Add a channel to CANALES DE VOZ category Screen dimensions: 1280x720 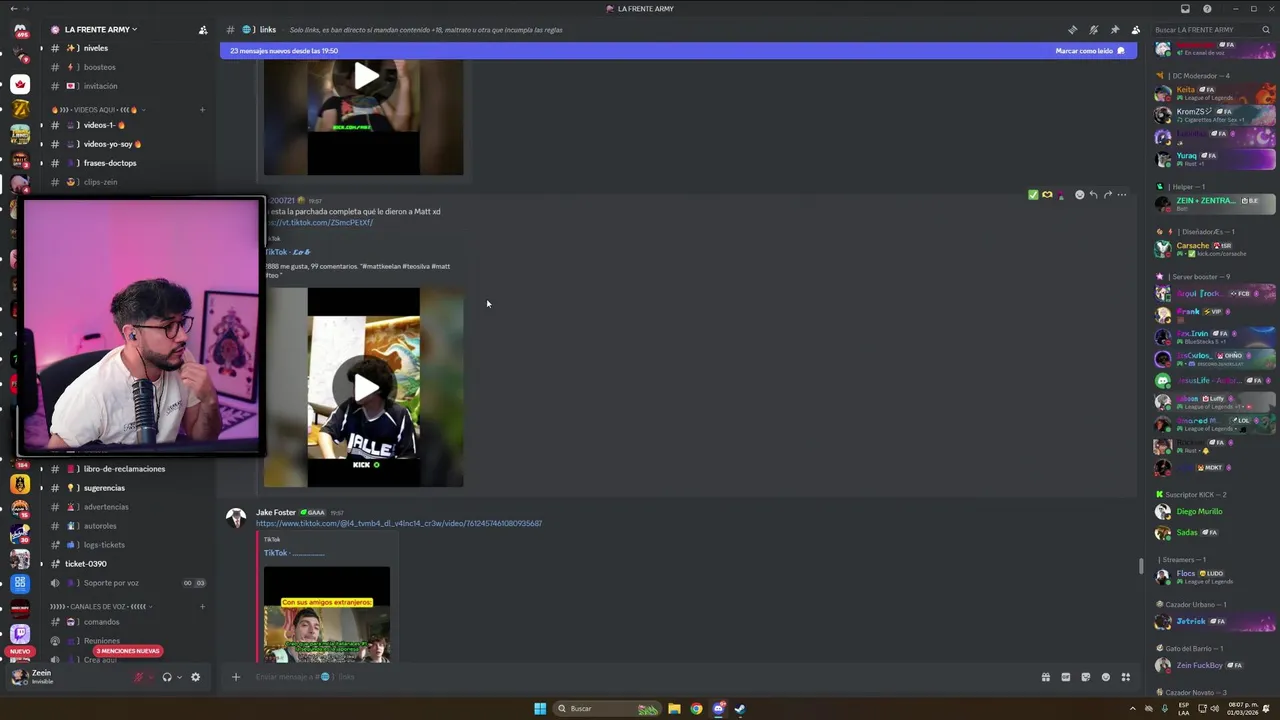click(x=202, y=606)
